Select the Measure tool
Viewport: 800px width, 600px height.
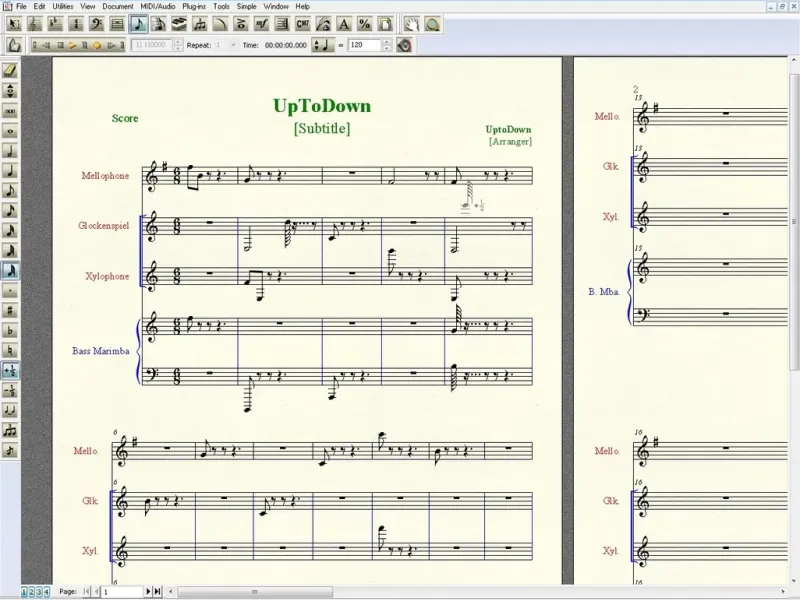(x=117, y=24)
